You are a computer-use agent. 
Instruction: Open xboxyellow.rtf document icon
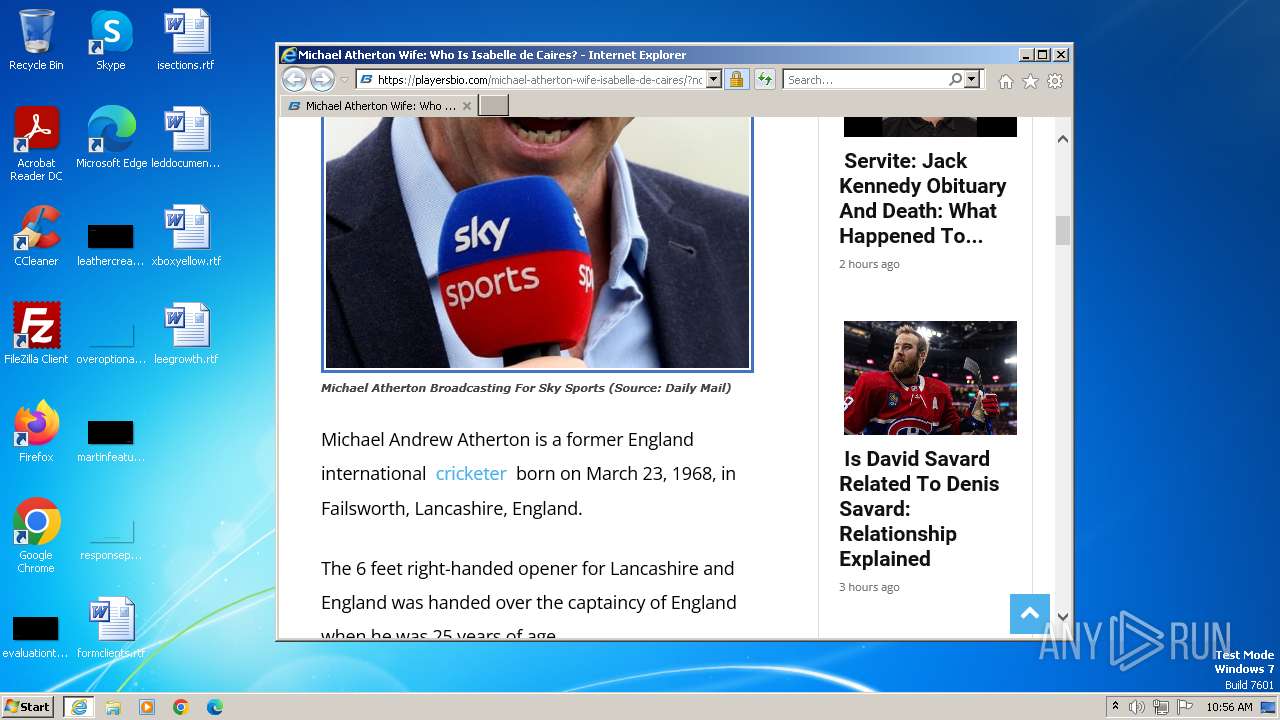[186, 236]
